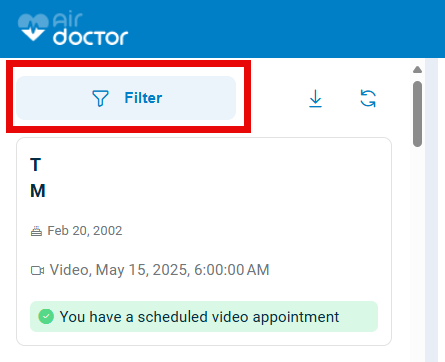The width and height of the screenshot is (445, 362).
Task: Open patient T M appointment card
Action: click(x=204, y=241)
